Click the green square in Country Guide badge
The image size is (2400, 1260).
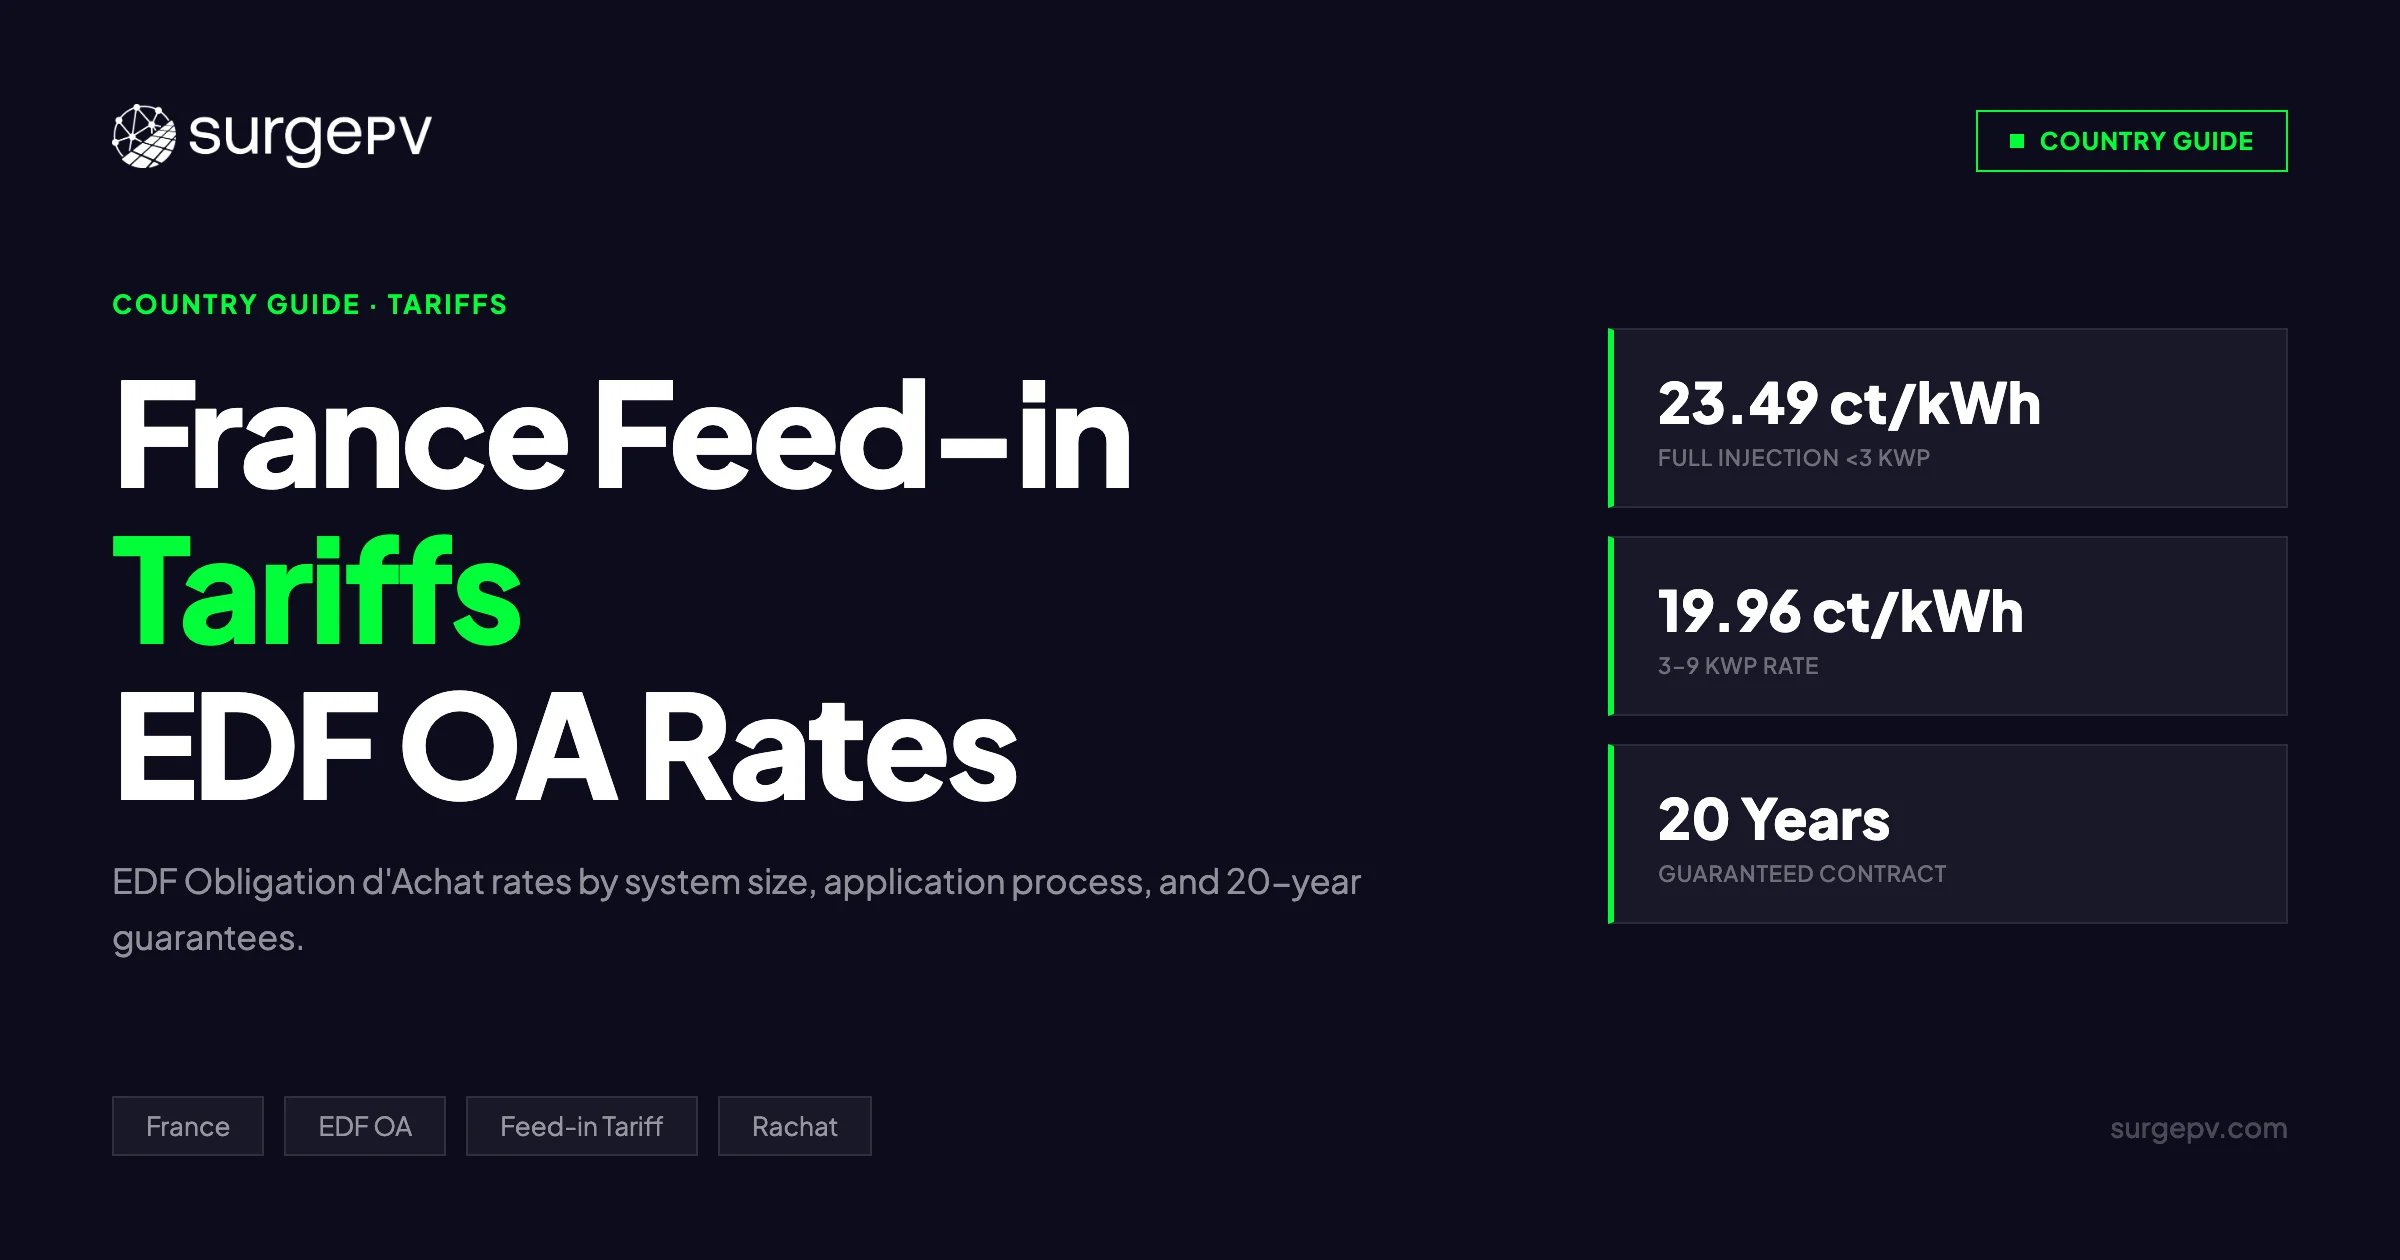point(2017,141)
